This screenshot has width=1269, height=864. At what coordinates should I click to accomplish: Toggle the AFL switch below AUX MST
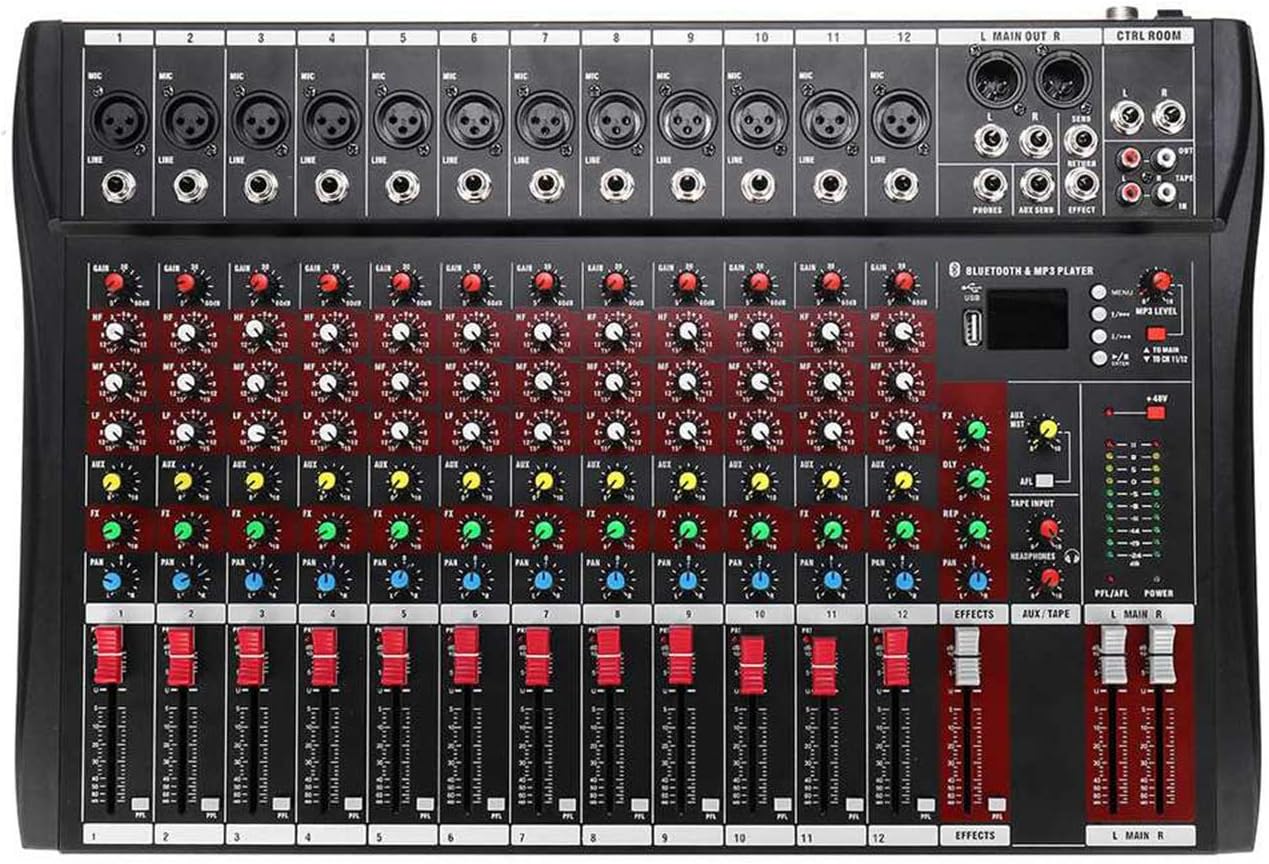coord(1044,480)
